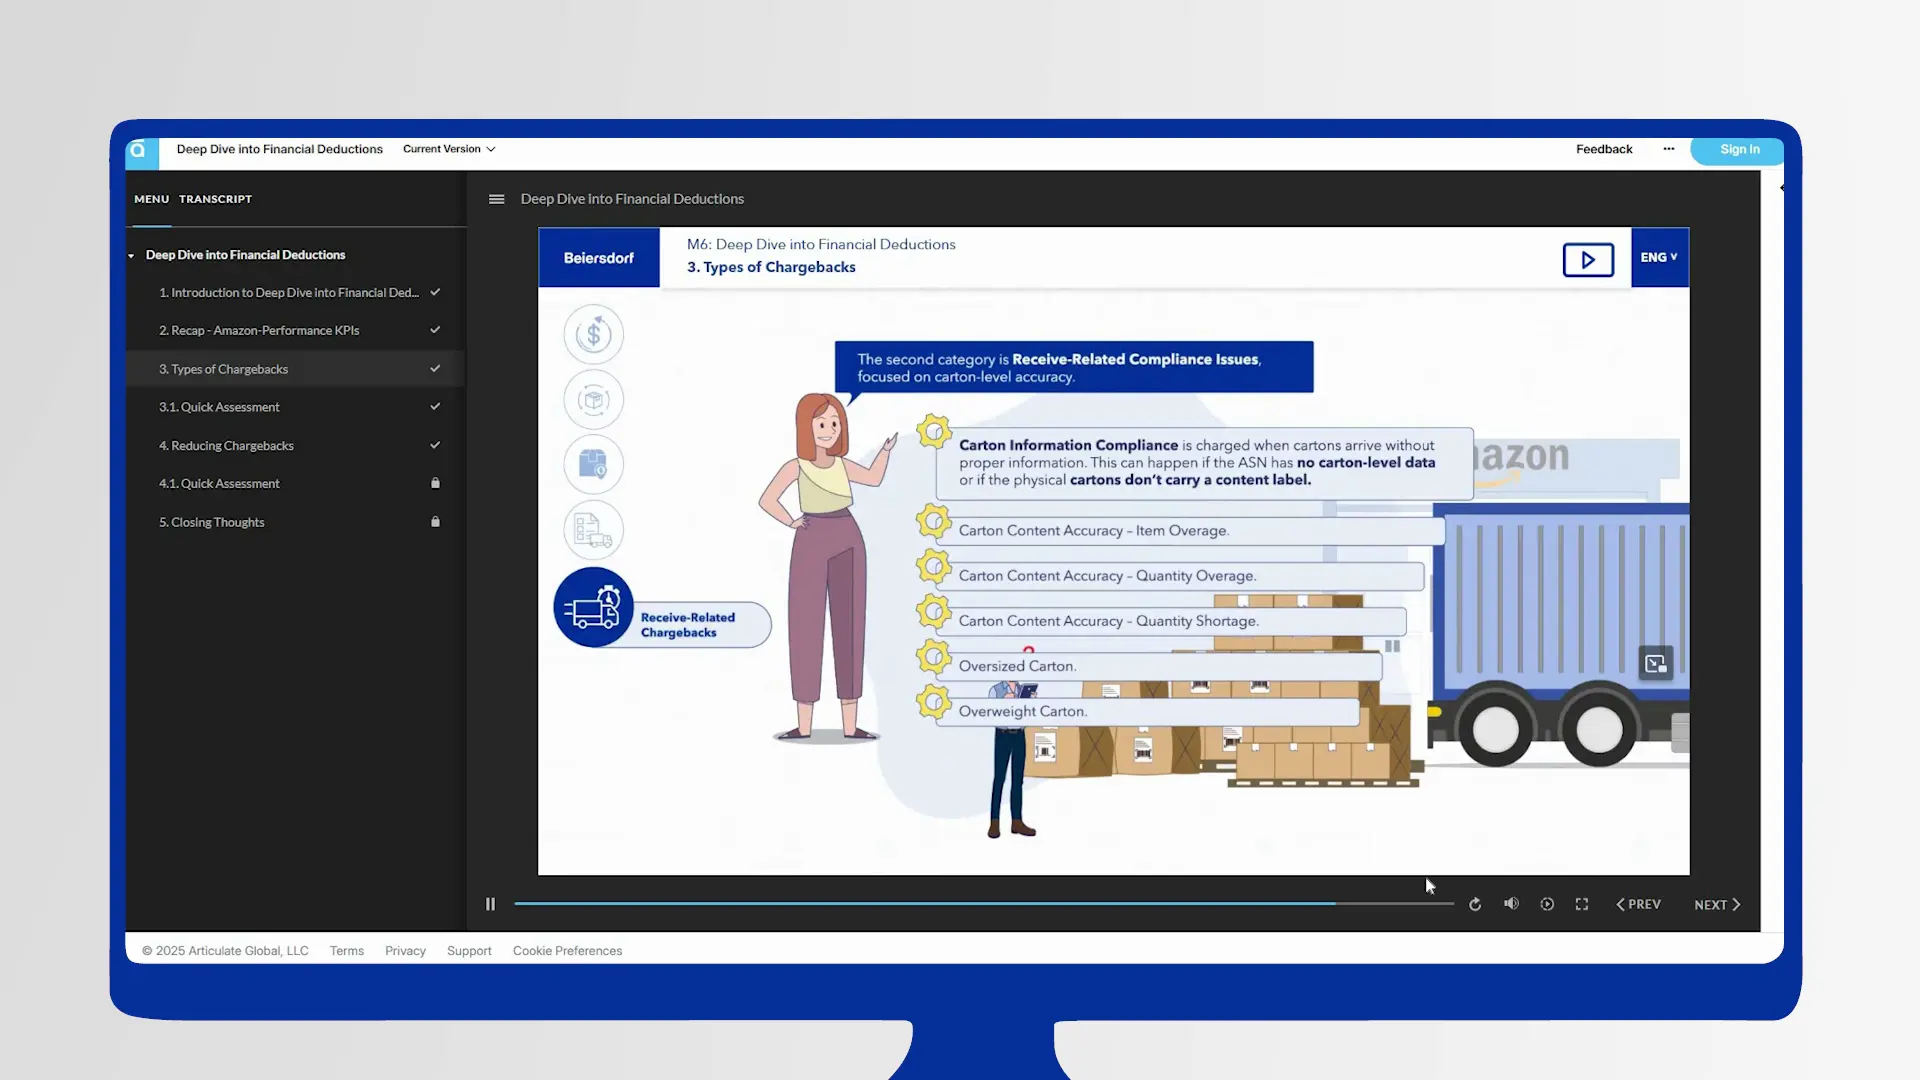Click checkmark next to Reducing Chargebacks
Viewport: 1920px width, 1080px height.
(435, 445)
